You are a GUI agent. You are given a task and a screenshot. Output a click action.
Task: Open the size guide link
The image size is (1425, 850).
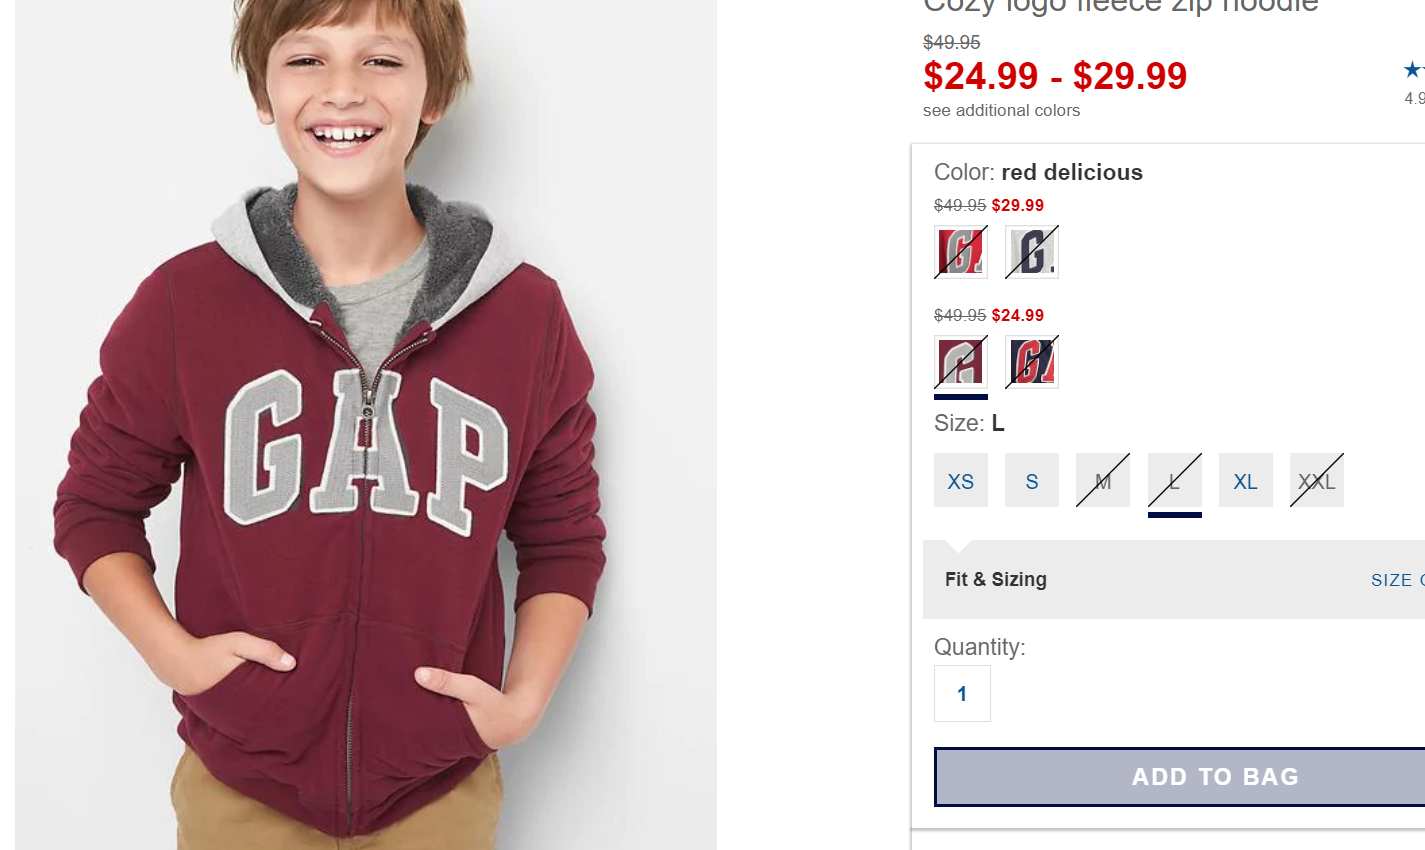[x=1397, y=580]
